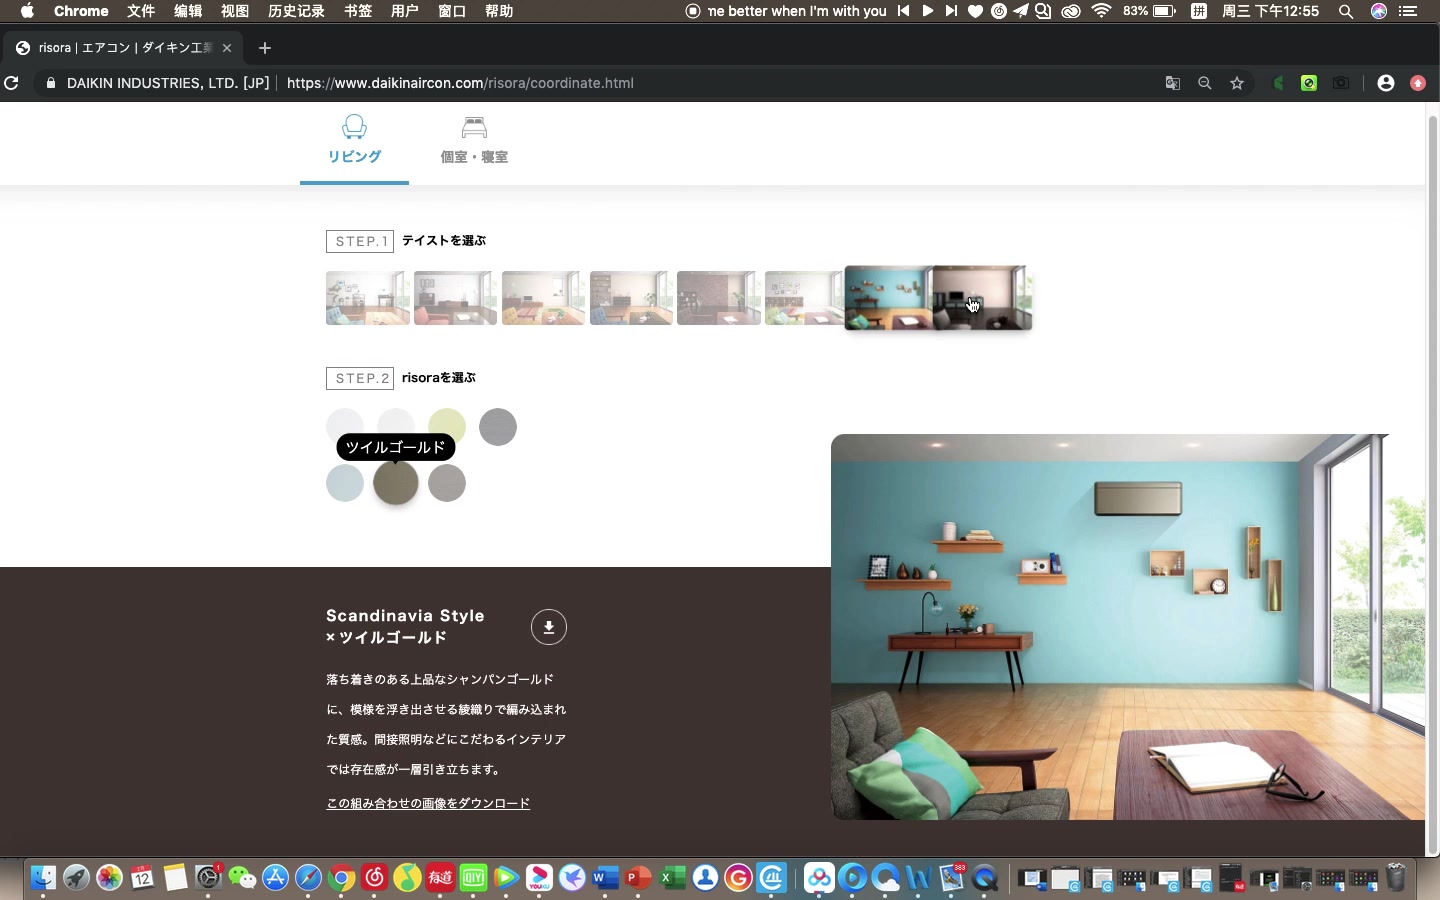Select the risora browser tab

tap(124, 48)
